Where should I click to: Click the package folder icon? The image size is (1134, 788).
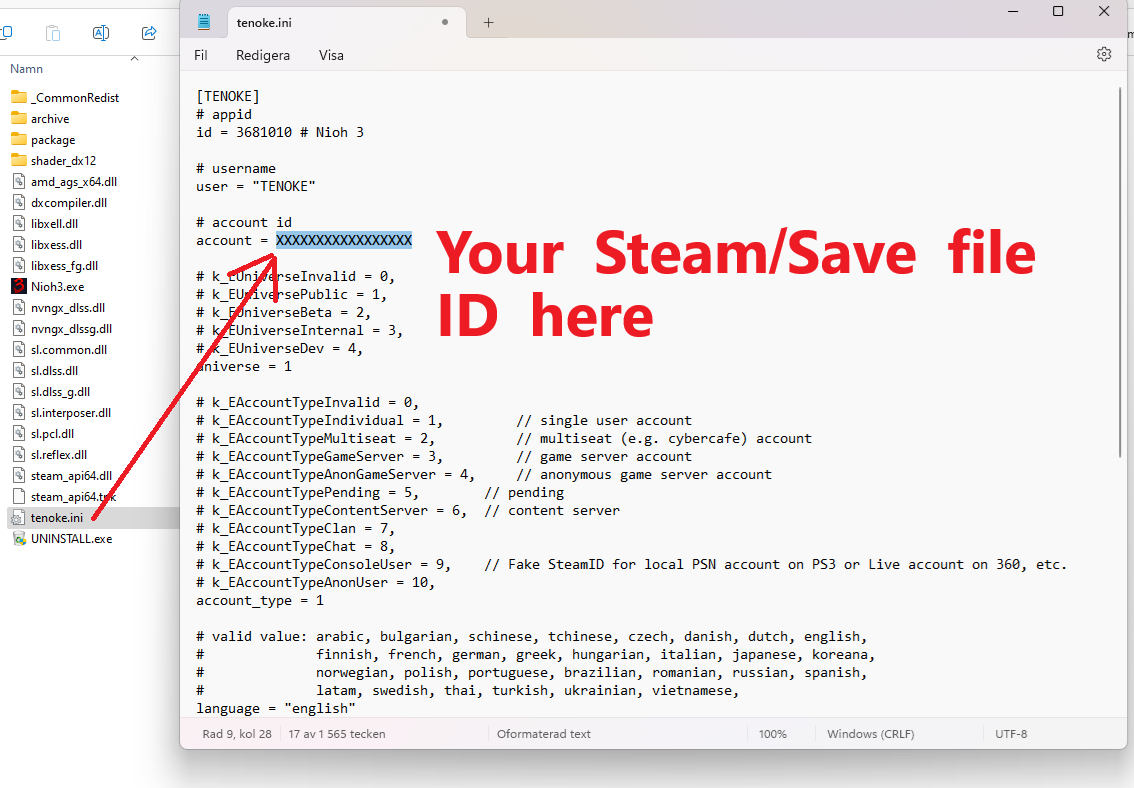[x=19, y=139]
